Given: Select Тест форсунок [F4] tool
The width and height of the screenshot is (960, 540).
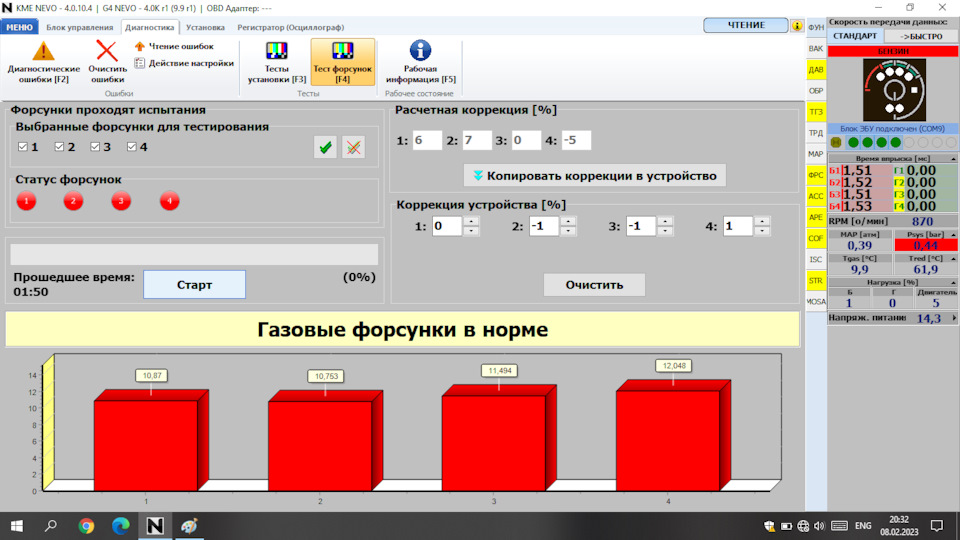Looking at the screenshot, I should [342, 62].
